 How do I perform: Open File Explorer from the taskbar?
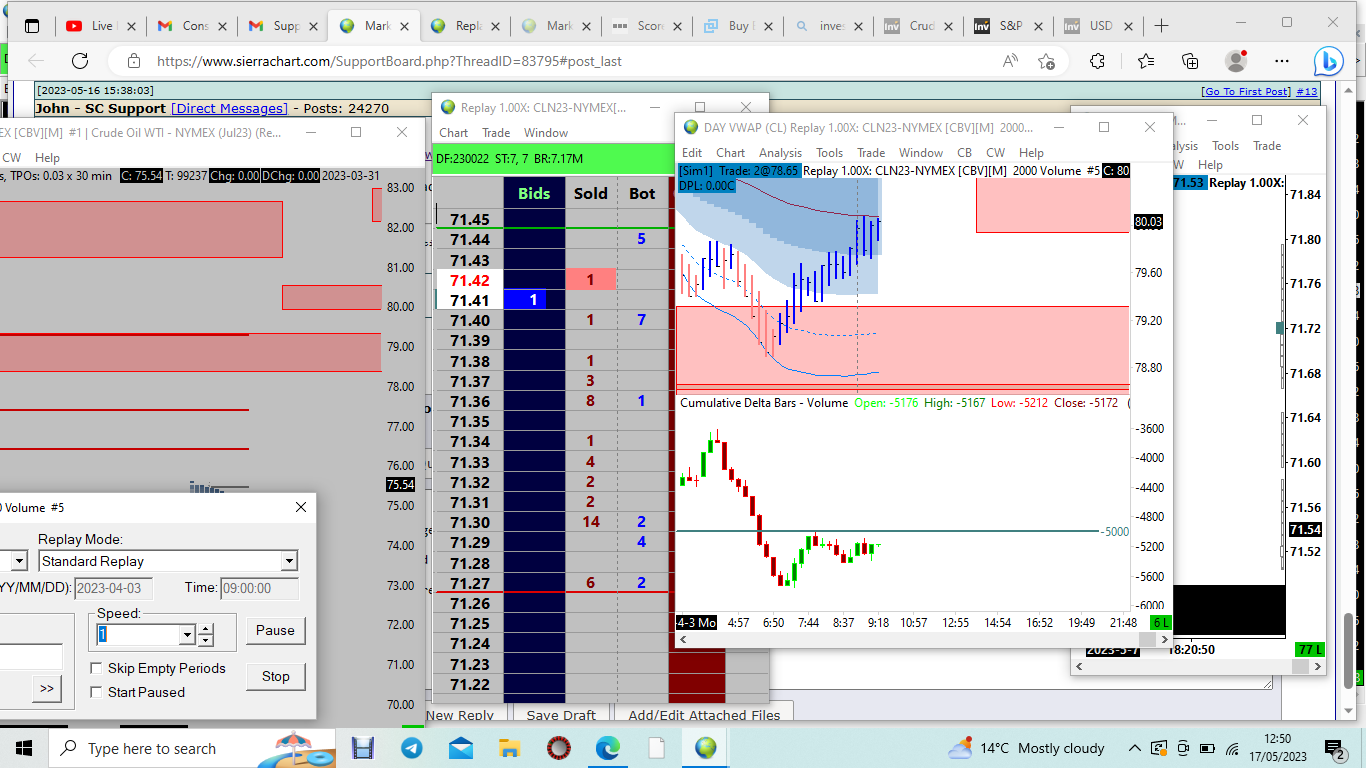510,748
